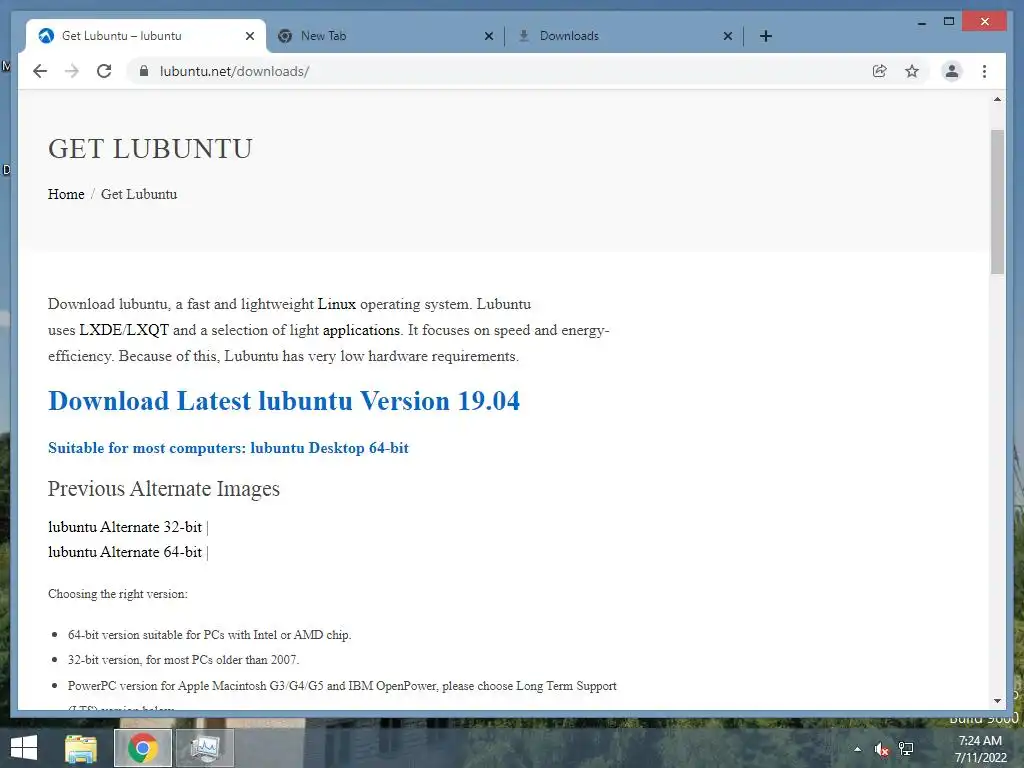Switch to the Downloads tab

coord(624,36)
